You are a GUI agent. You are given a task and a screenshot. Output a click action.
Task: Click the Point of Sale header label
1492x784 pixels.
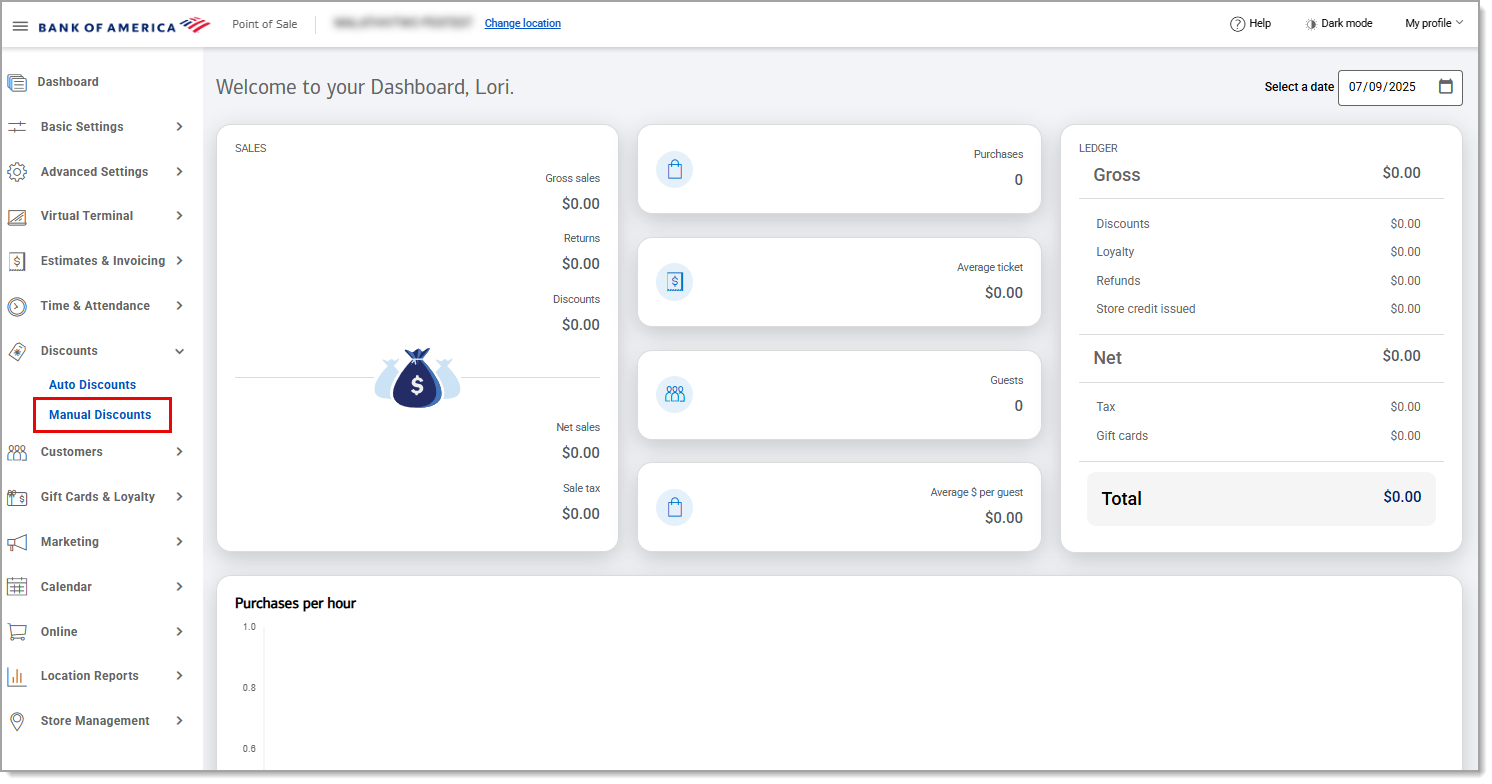[264, 24]
